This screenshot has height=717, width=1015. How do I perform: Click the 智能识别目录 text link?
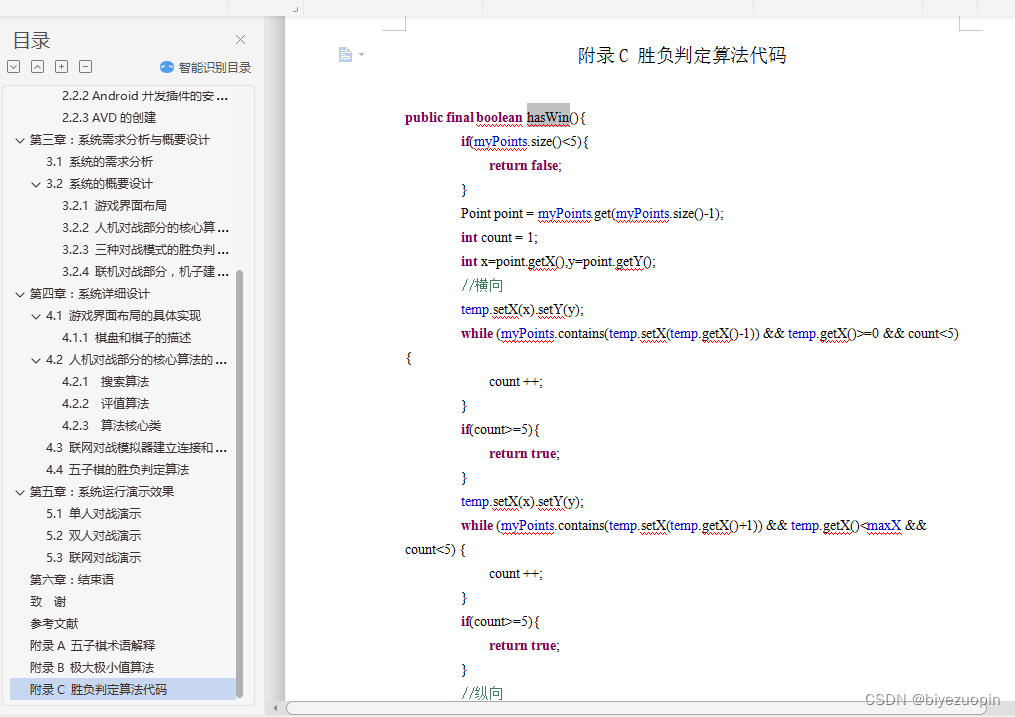pyautogui.click(x=215, y=68)
